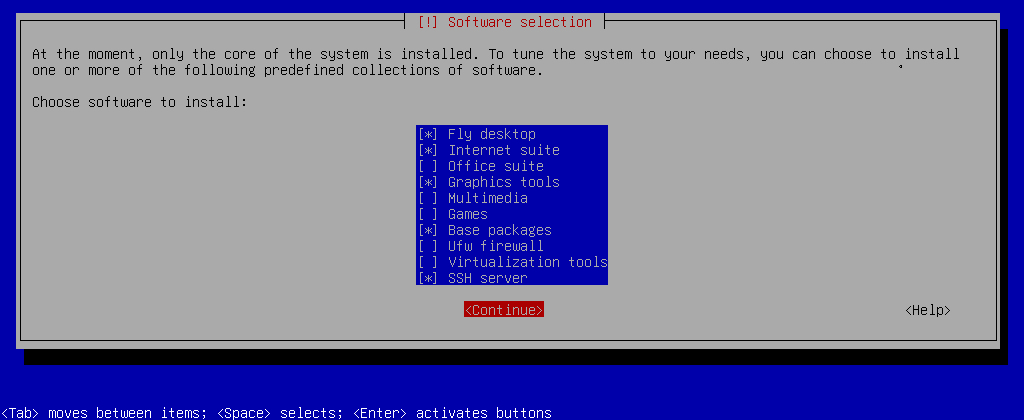Select the Virtualization tools checkbox
1024x420 pixels.
point(428,262)
